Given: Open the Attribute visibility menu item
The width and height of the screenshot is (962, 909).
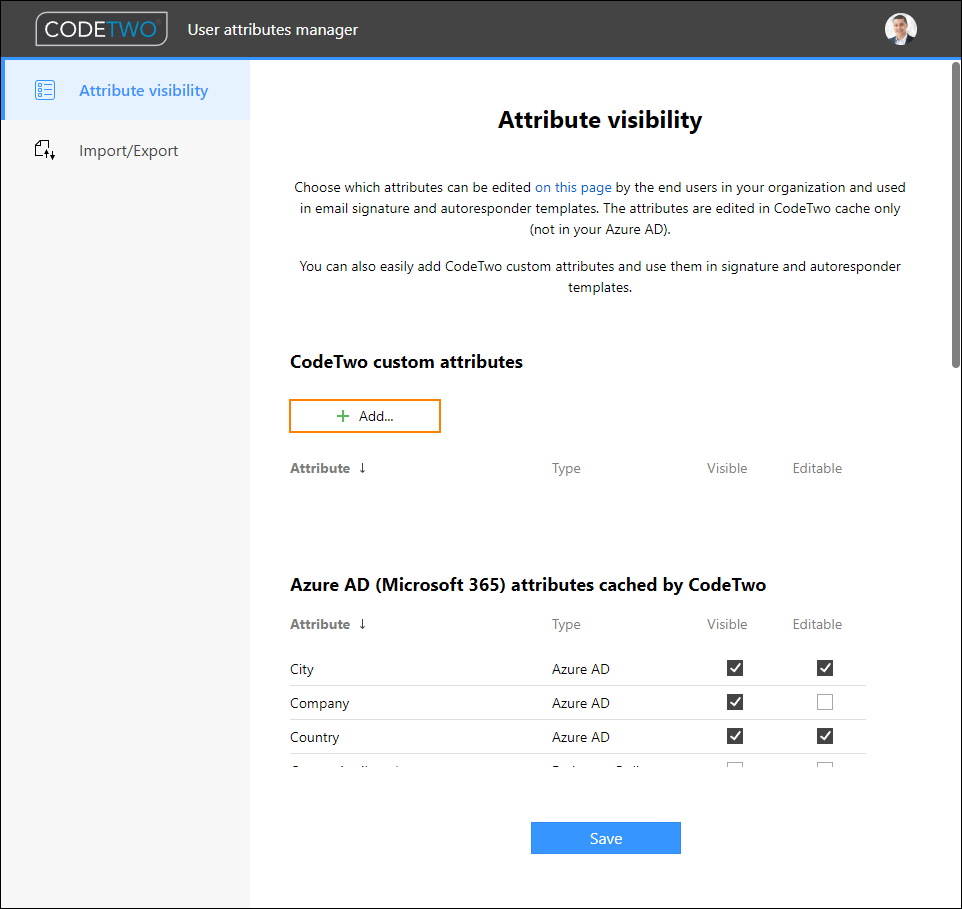Looking at the screenshot, I should coord(126,90).
